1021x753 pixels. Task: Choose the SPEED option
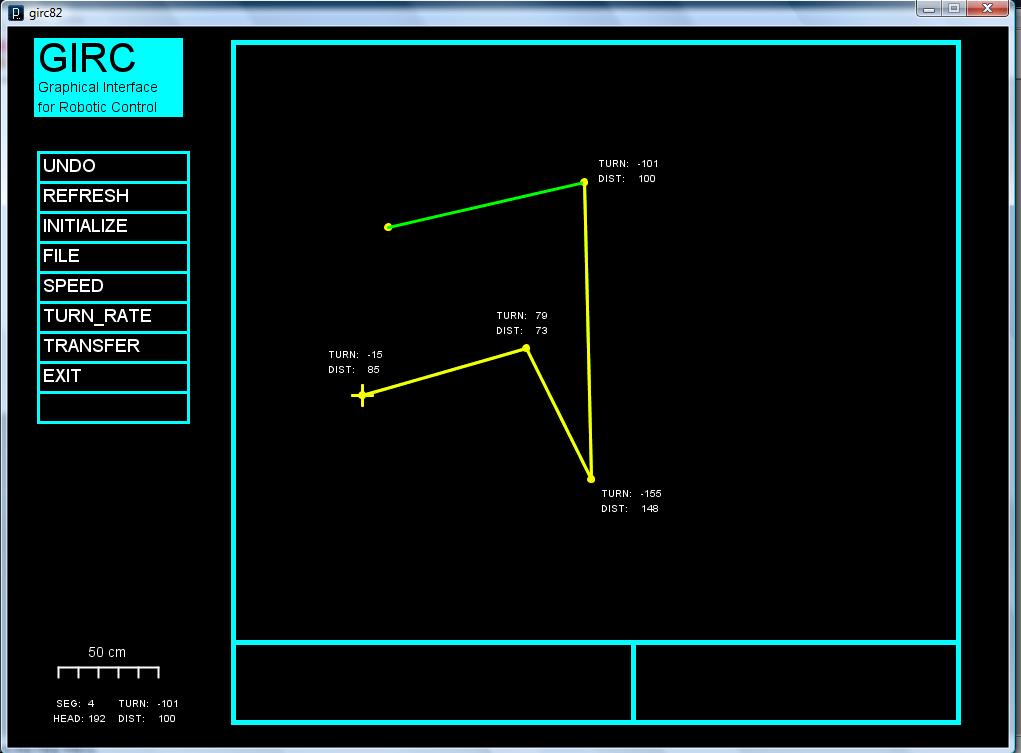(x=113, y=287)
